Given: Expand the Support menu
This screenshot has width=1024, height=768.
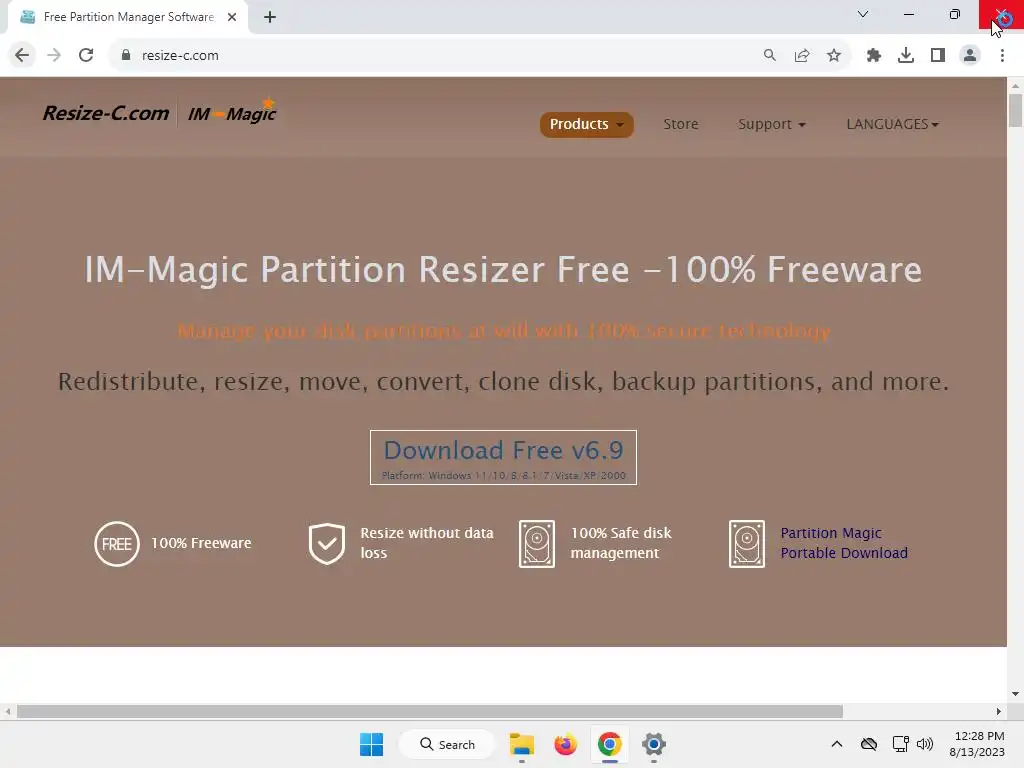Looking at the screenshot, I should [x=771, y=124].
